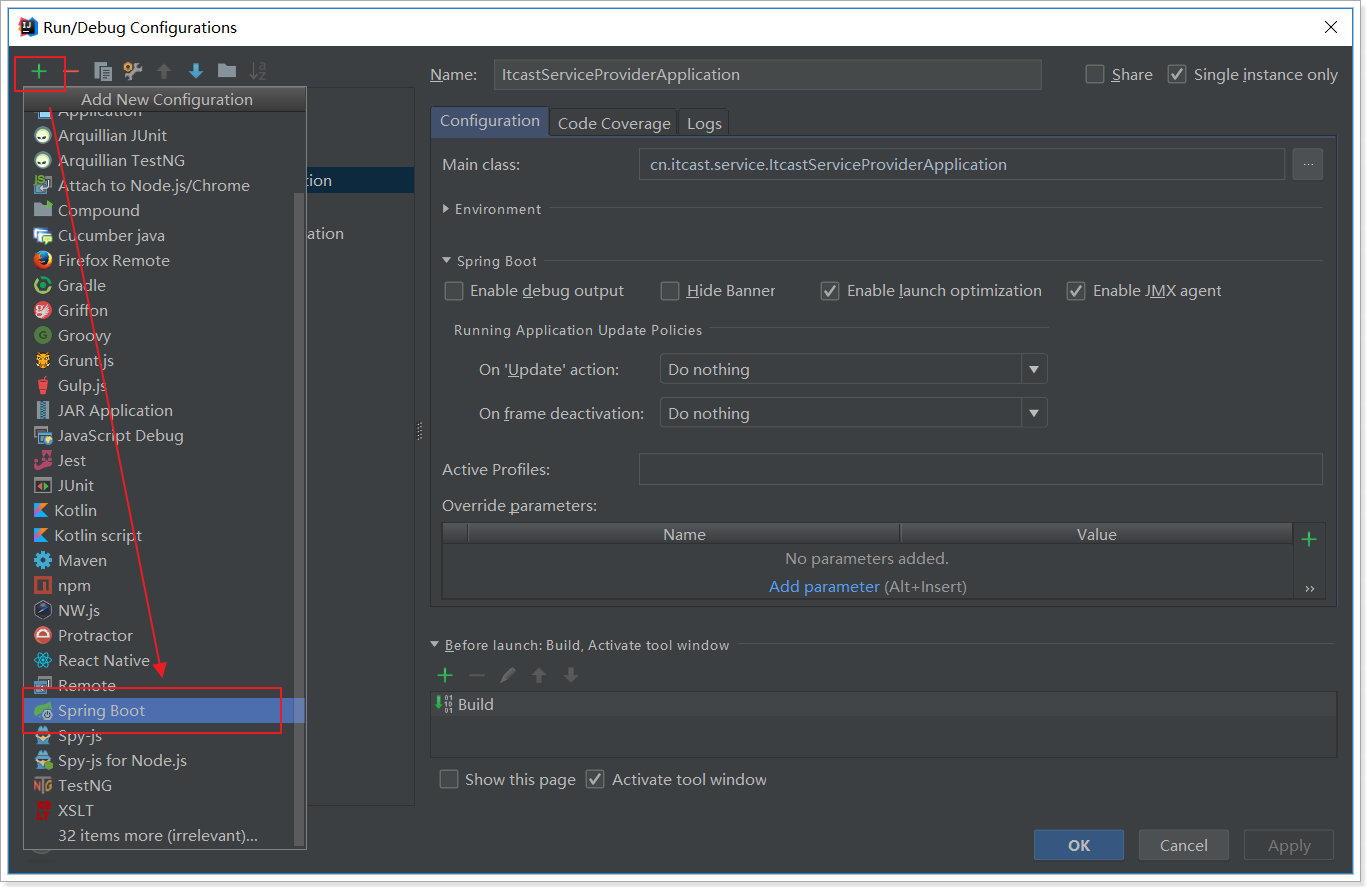Move configuration down with blue arrow icon
Image resolution: width=1366 pixels, height=887 pixels.
point(196,72)
